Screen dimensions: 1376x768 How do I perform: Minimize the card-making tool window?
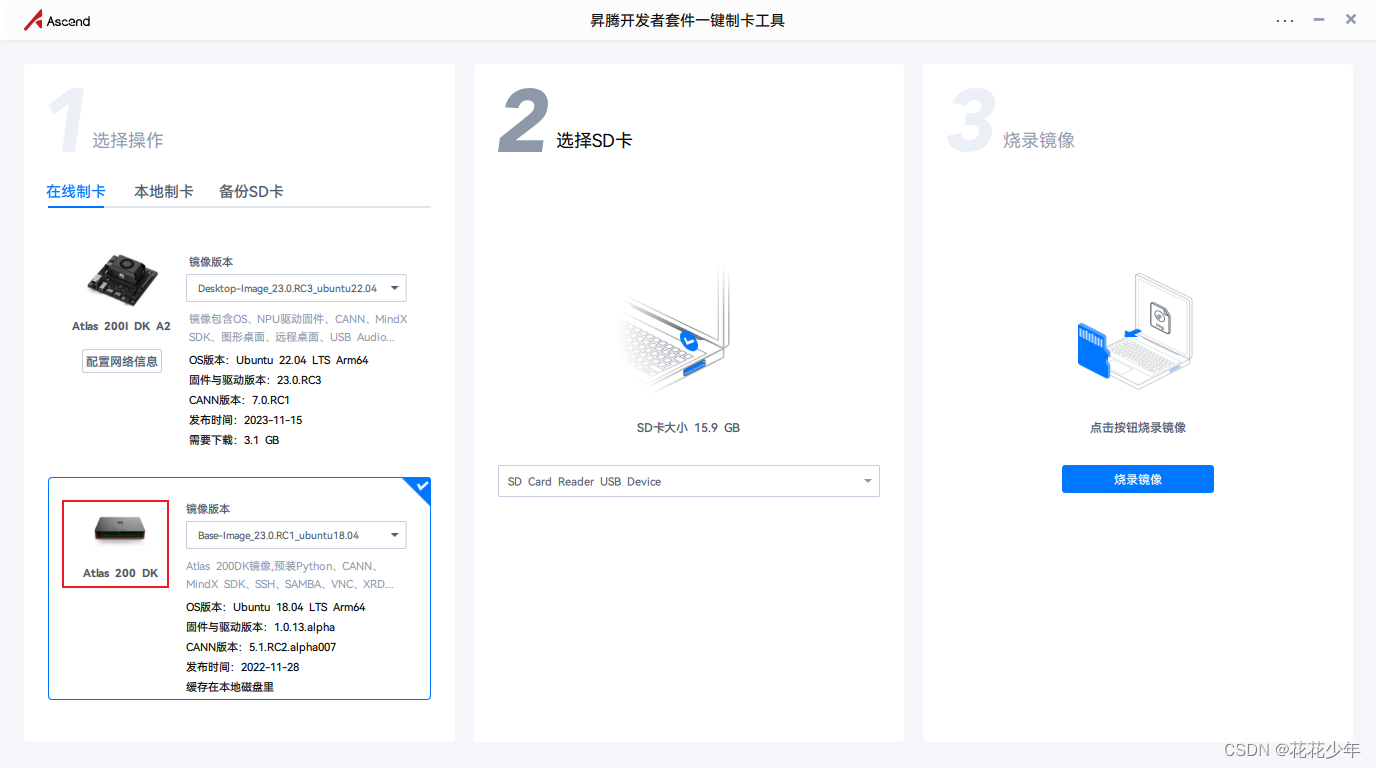(x=1320, y=20)
